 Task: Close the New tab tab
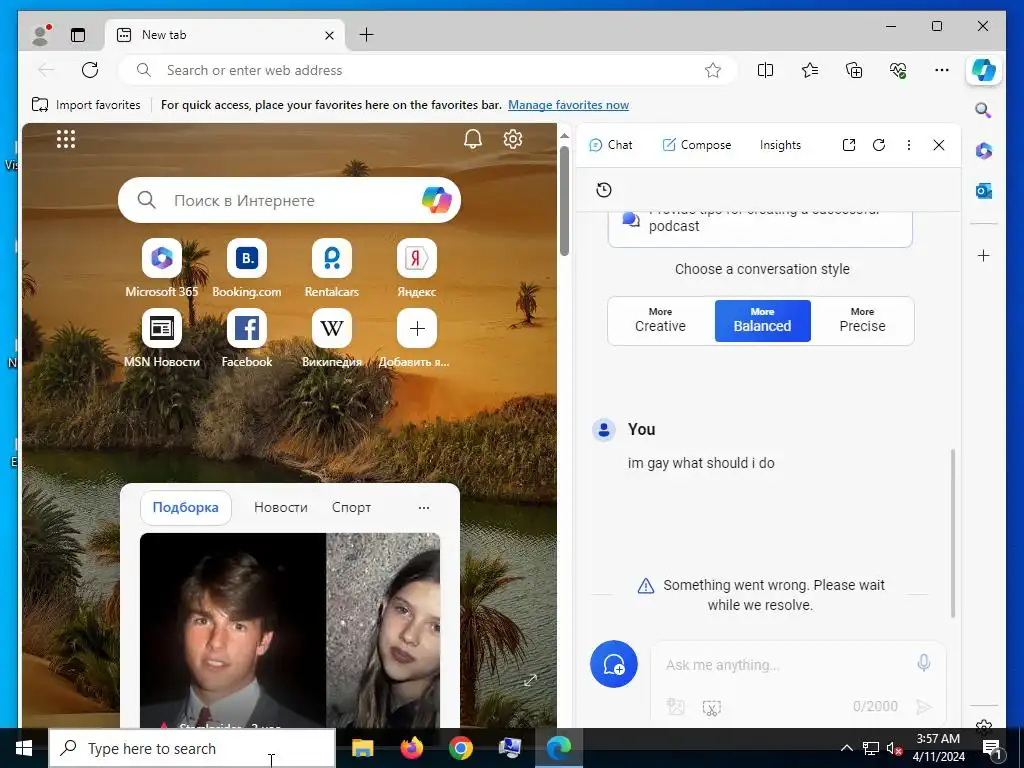[x=329, y=35]
